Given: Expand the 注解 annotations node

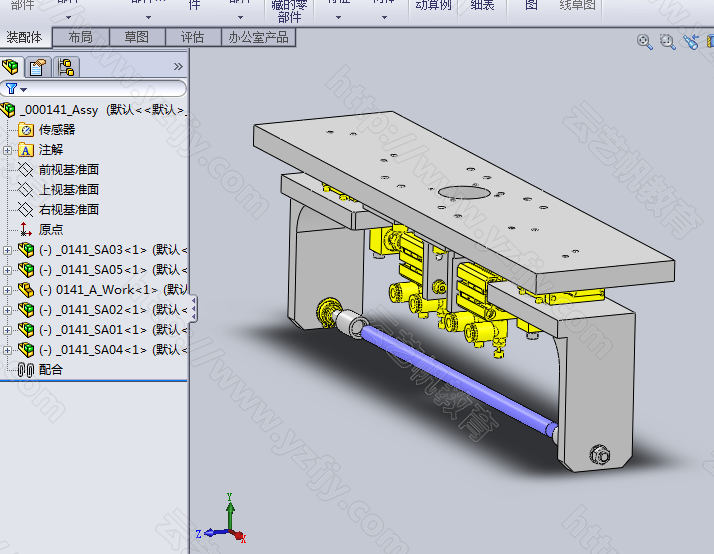Looking at the screenshot, I should 7,150.
